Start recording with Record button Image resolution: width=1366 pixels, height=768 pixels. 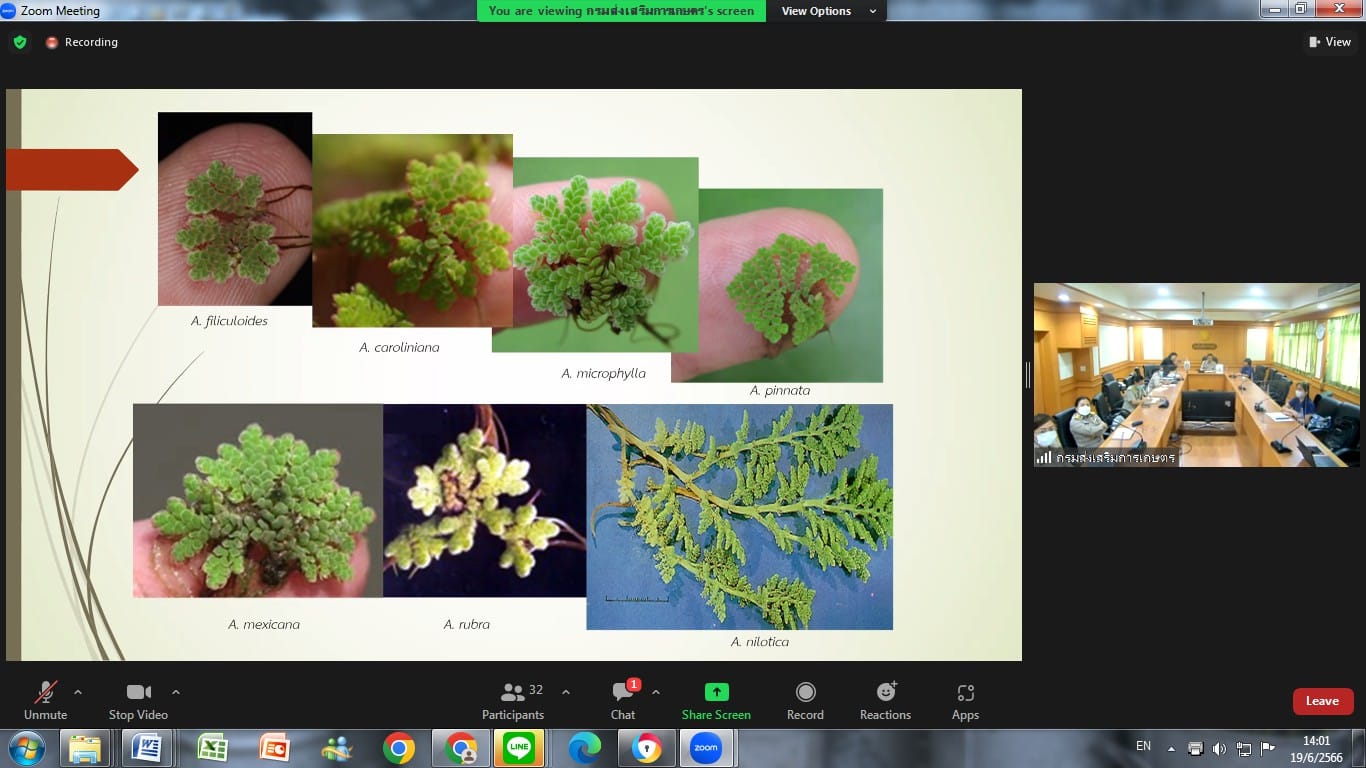[805, 700]
